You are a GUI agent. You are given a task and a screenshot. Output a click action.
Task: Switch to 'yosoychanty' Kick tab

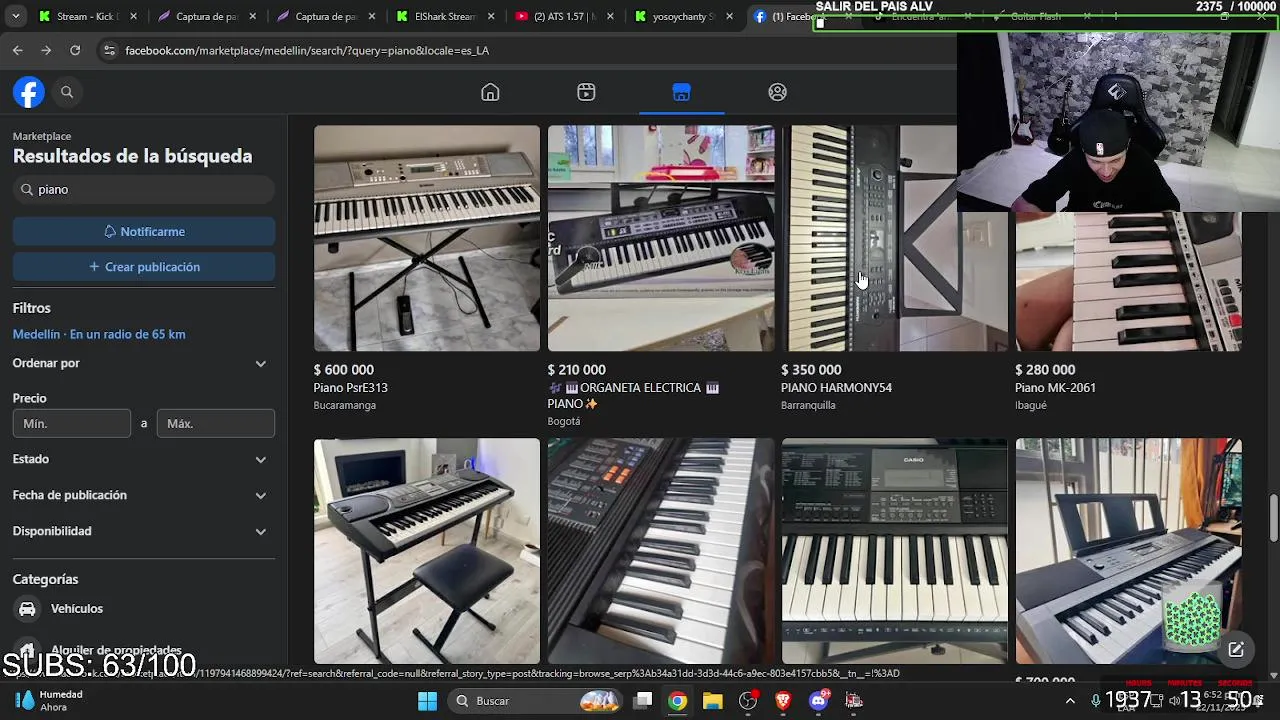[x=684, y=16]
